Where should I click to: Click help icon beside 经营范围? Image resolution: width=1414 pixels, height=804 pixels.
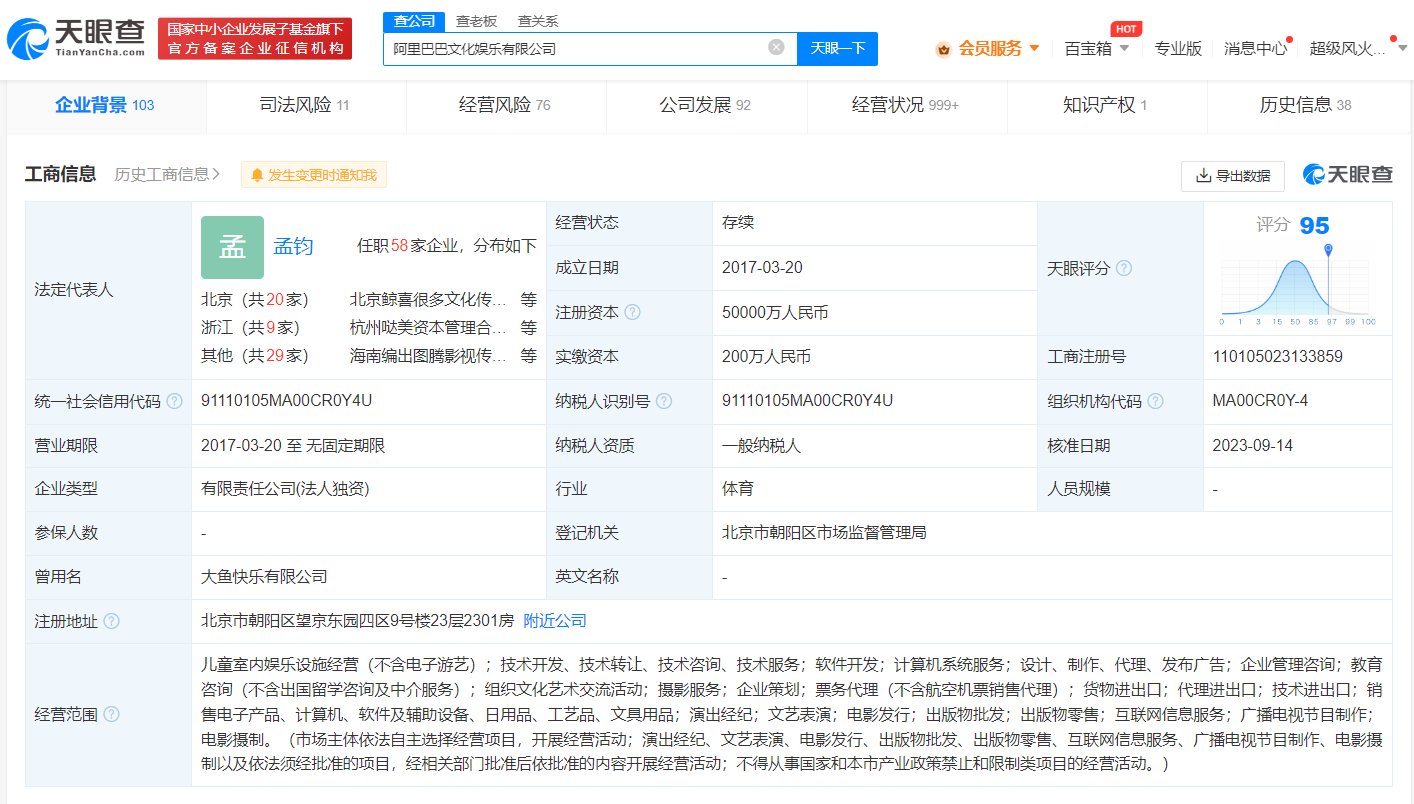[111, 714]
